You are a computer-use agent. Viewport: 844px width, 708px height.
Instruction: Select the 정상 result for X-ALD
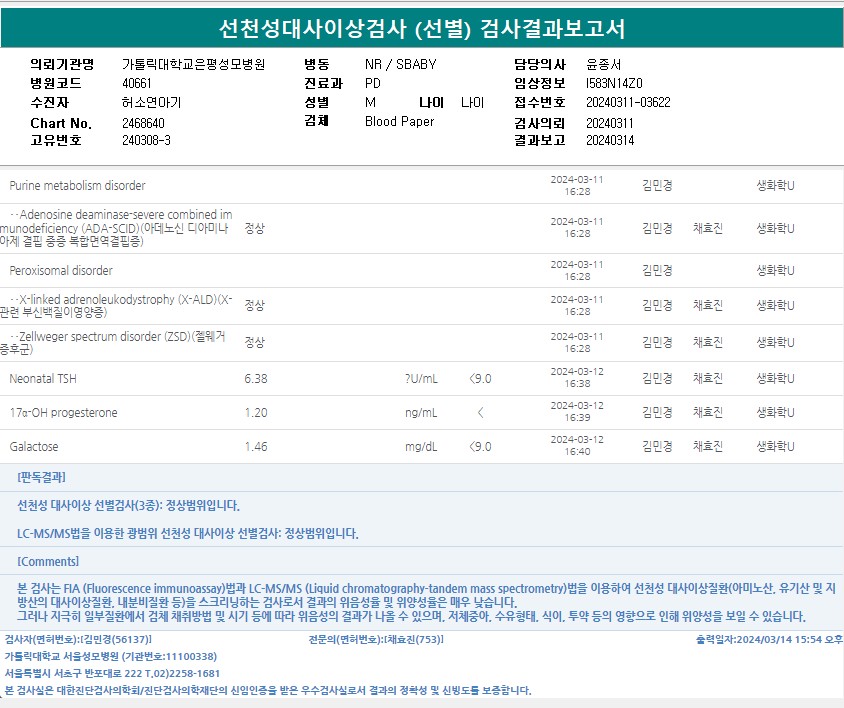[x=255, y=305]
